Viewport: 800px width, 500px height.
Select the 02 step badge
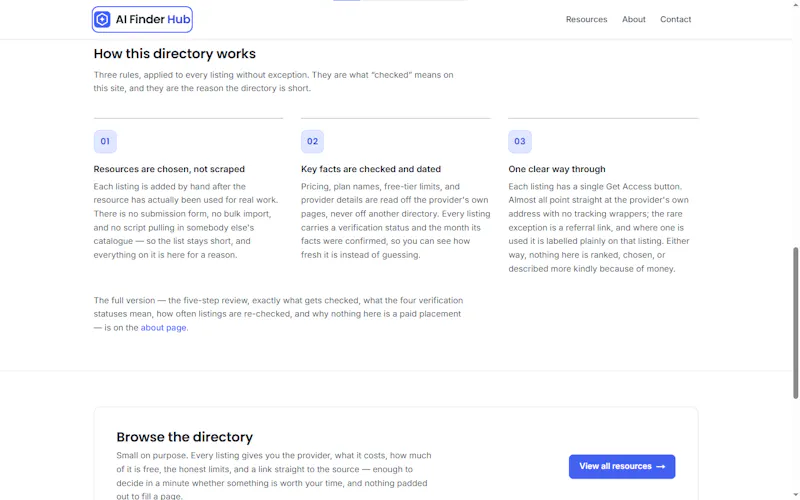coord(312,141)
